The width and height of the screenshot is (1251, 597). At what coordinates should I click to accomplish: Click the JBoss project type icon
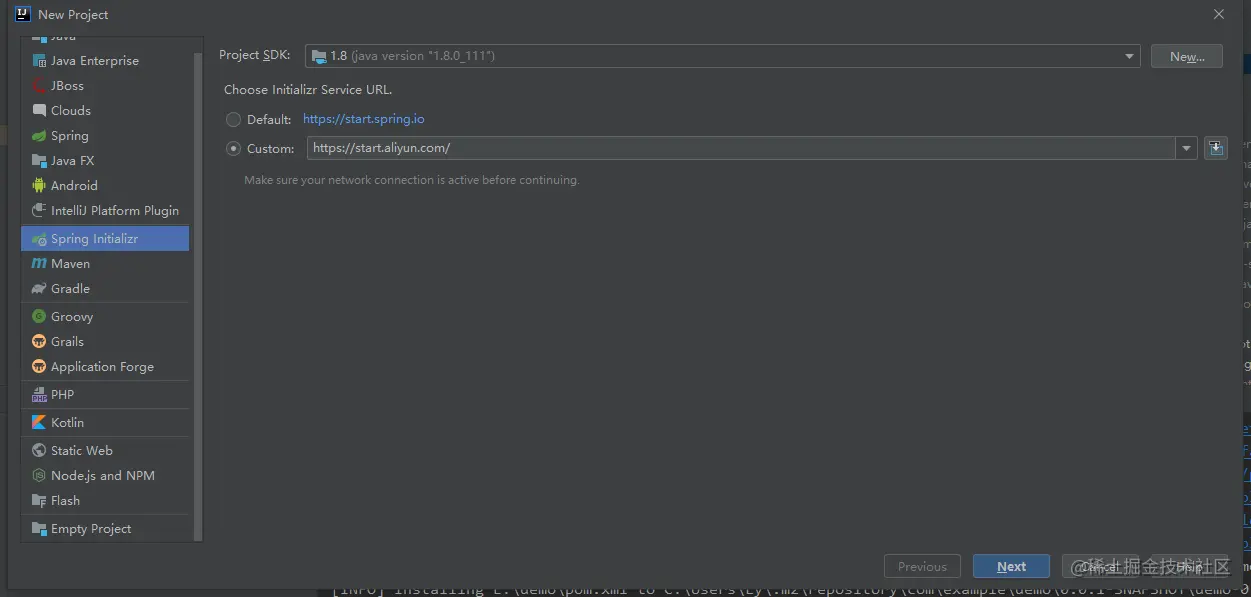point(39,86)
